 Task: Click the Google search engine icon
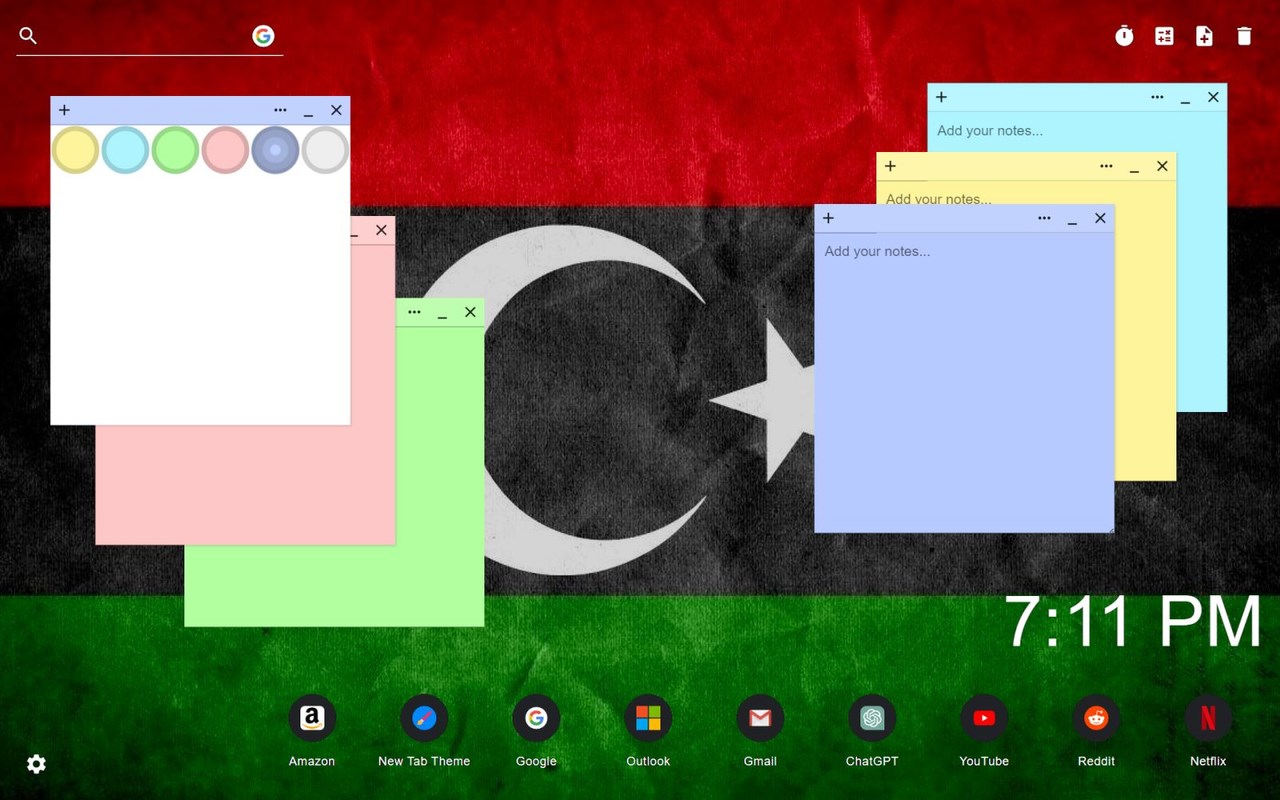pos(263,36)
